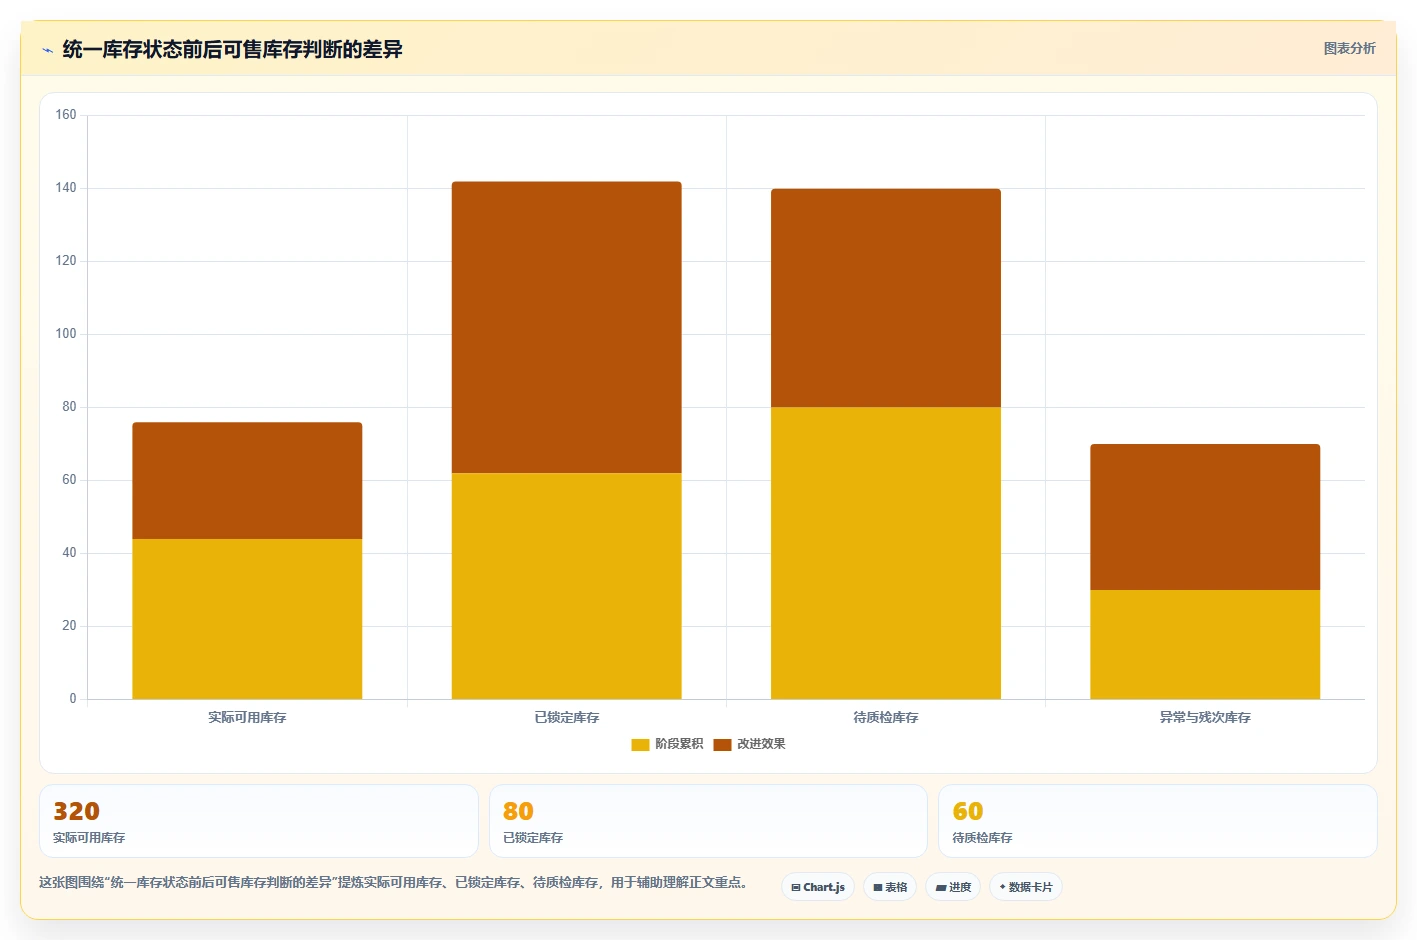Click the 异常与残次库存 x-axis label
The height and width of the screenshot is (940, 1417).
click(1205, 717)
